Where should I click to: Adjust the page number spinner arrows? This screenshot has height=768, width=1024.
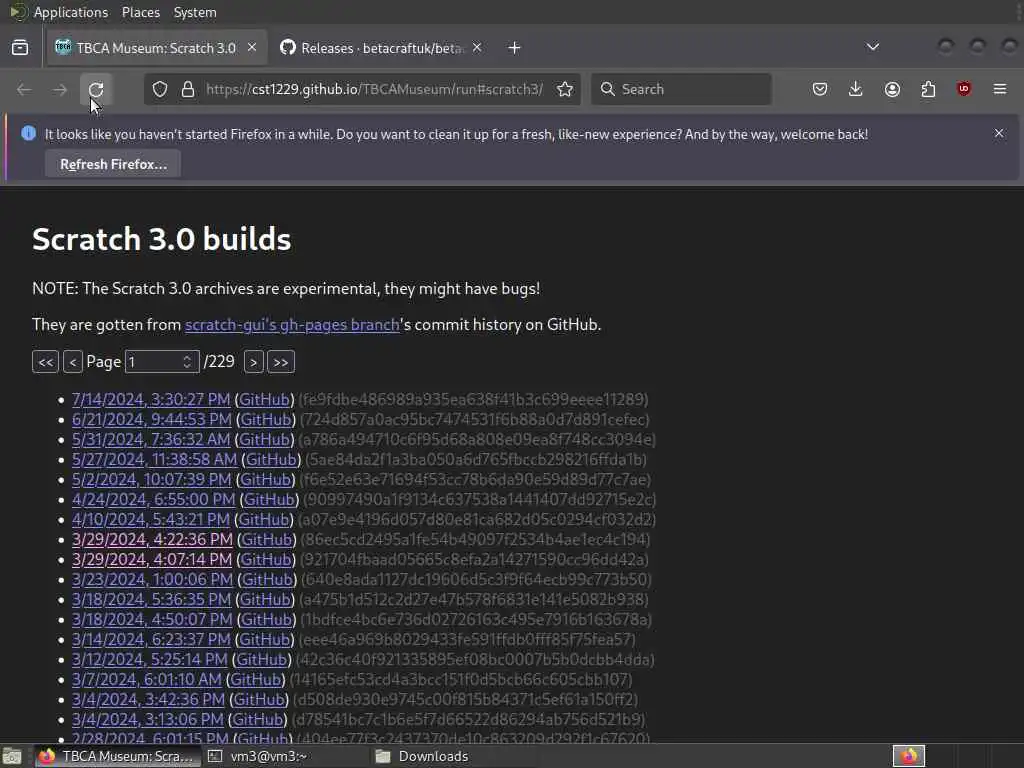pyautogui.click(x=187, y=362)
